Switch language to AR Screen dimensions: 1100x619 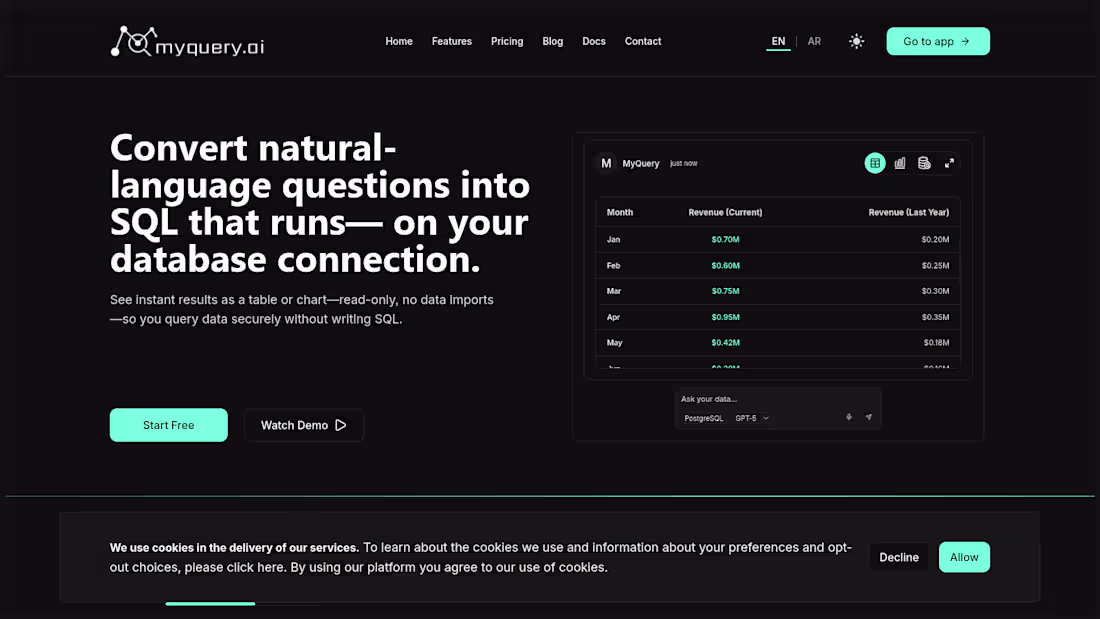point(814,41)
